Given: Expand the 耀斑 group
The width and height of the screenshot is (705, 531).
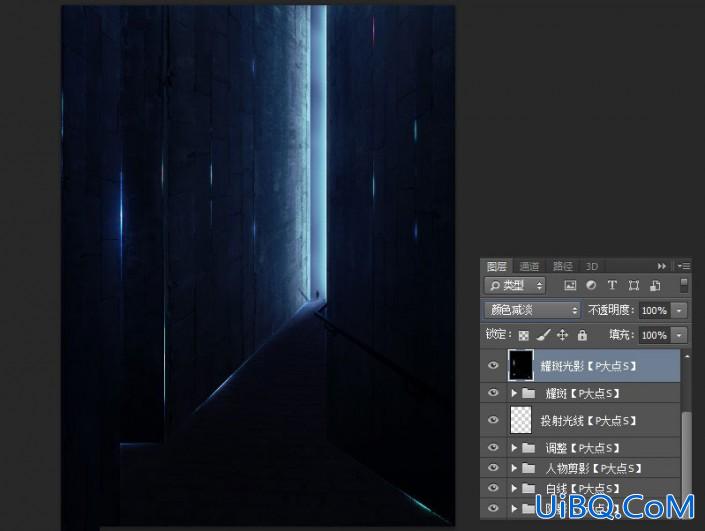Looking at the screenshot, I should (x=514, y=393).
